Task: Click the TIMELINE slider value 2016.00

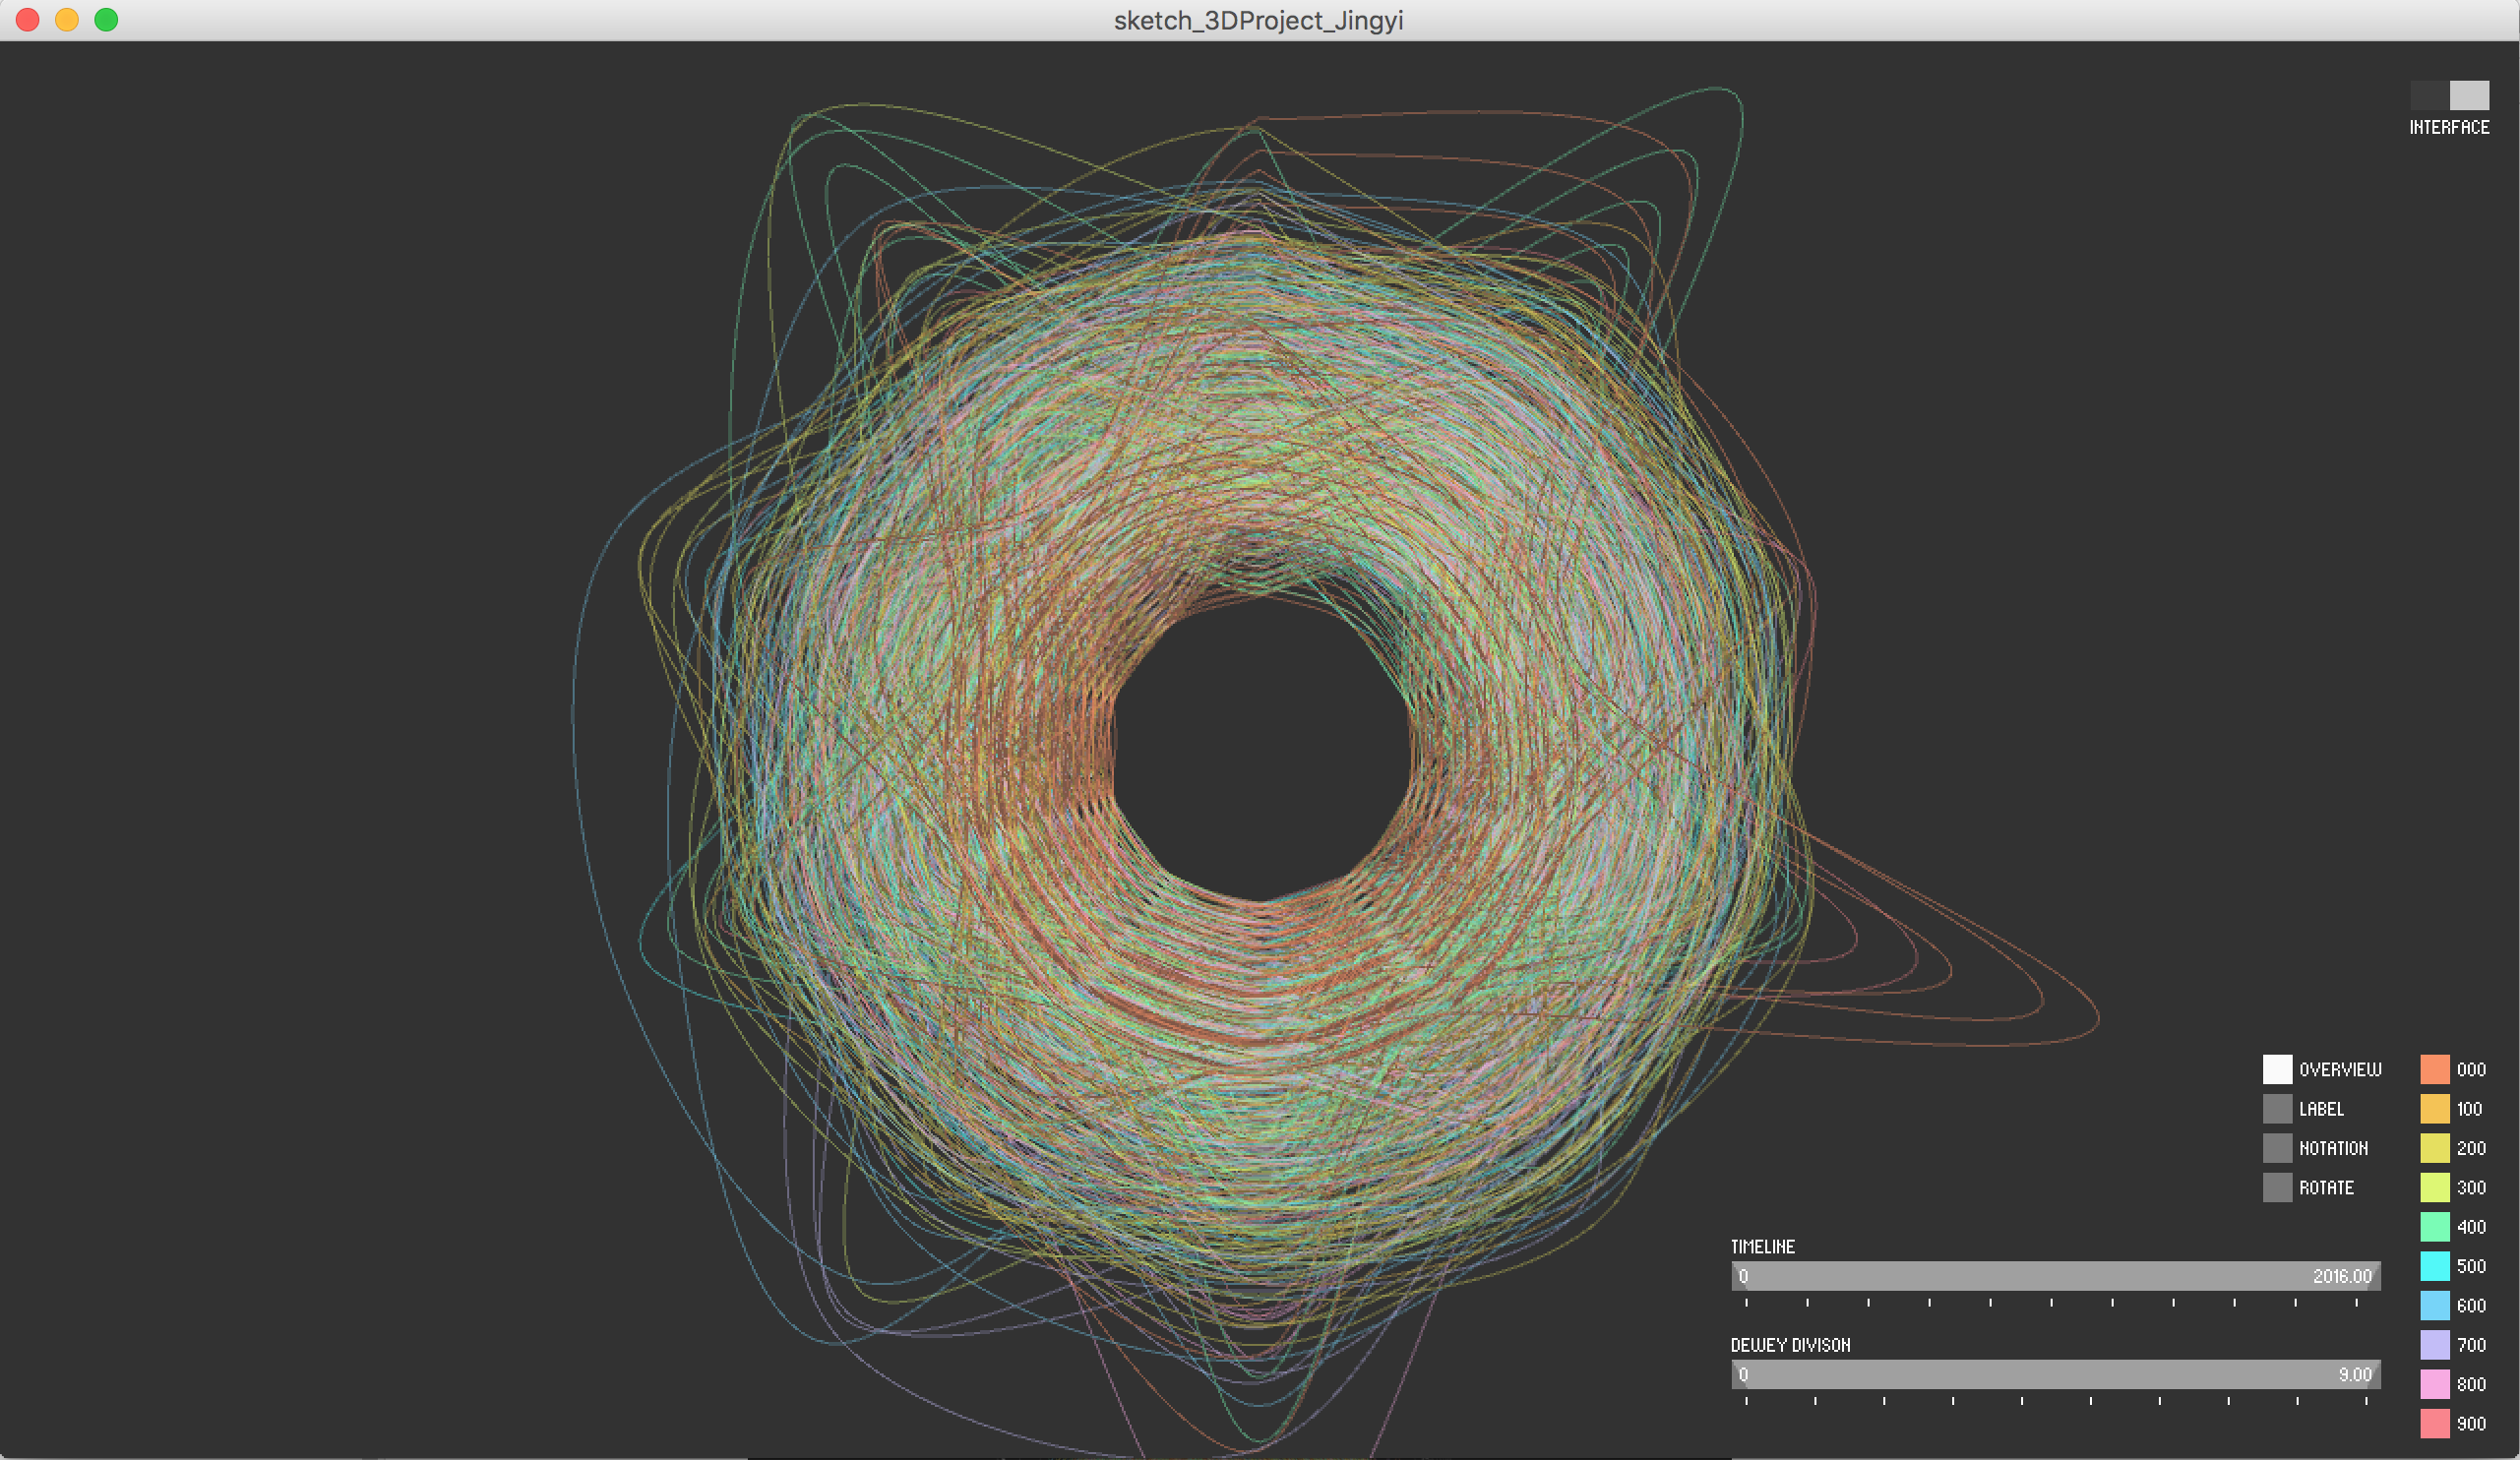Action: [x=2342, y=1276]
